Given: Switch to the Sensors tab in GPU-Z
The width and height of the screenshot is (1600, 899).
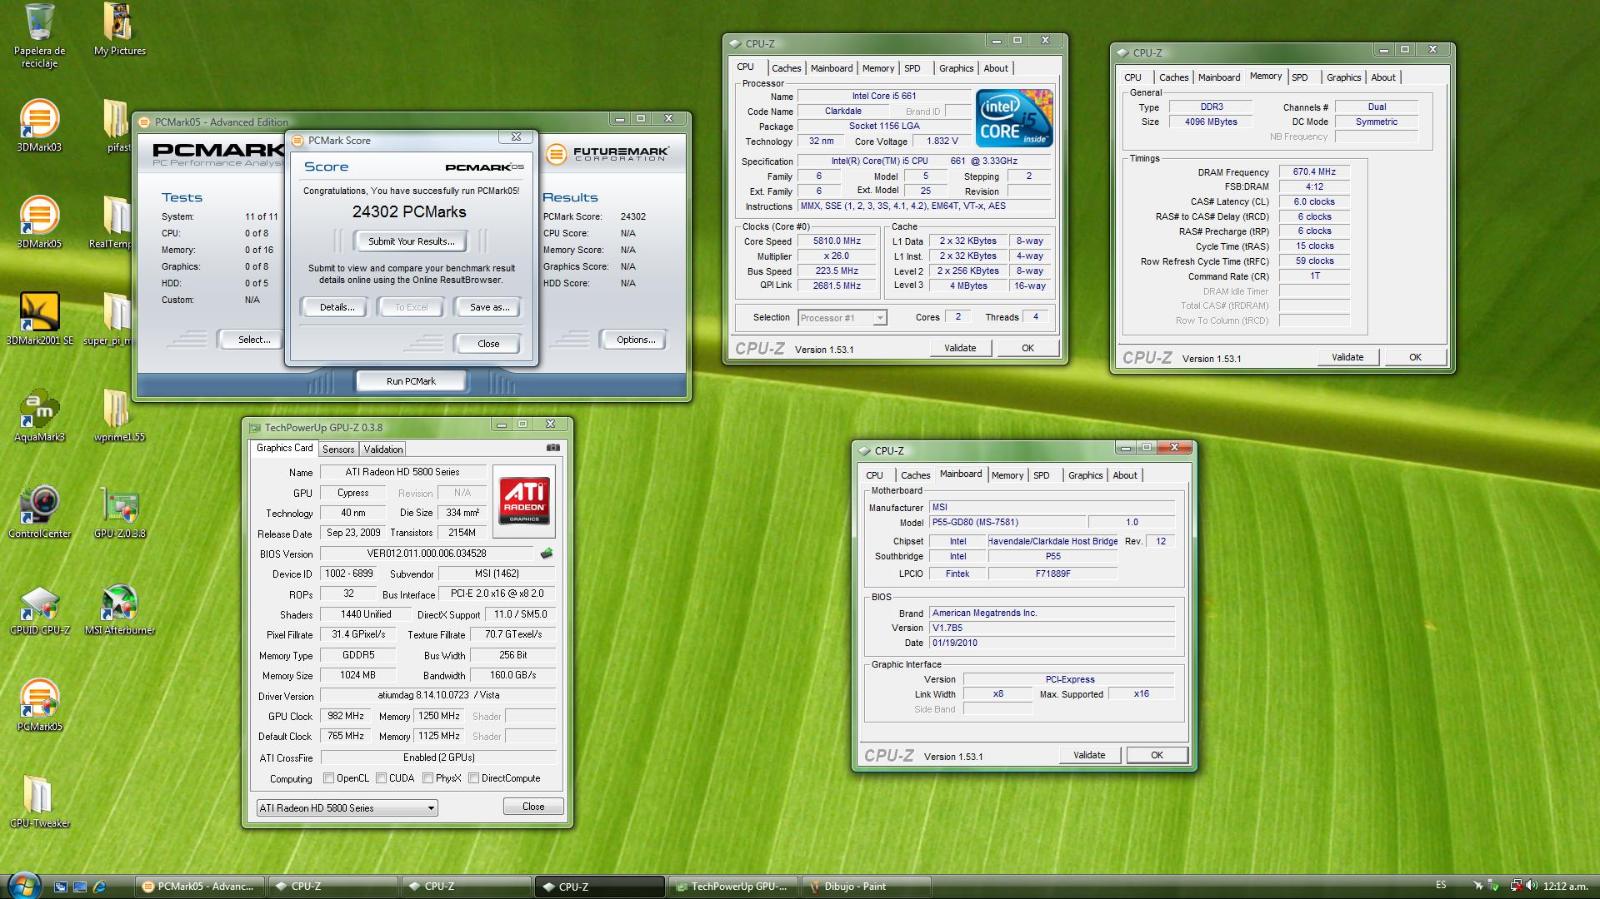Looking at the screenshot, I should pyautogui.click(x=338, y=449).
